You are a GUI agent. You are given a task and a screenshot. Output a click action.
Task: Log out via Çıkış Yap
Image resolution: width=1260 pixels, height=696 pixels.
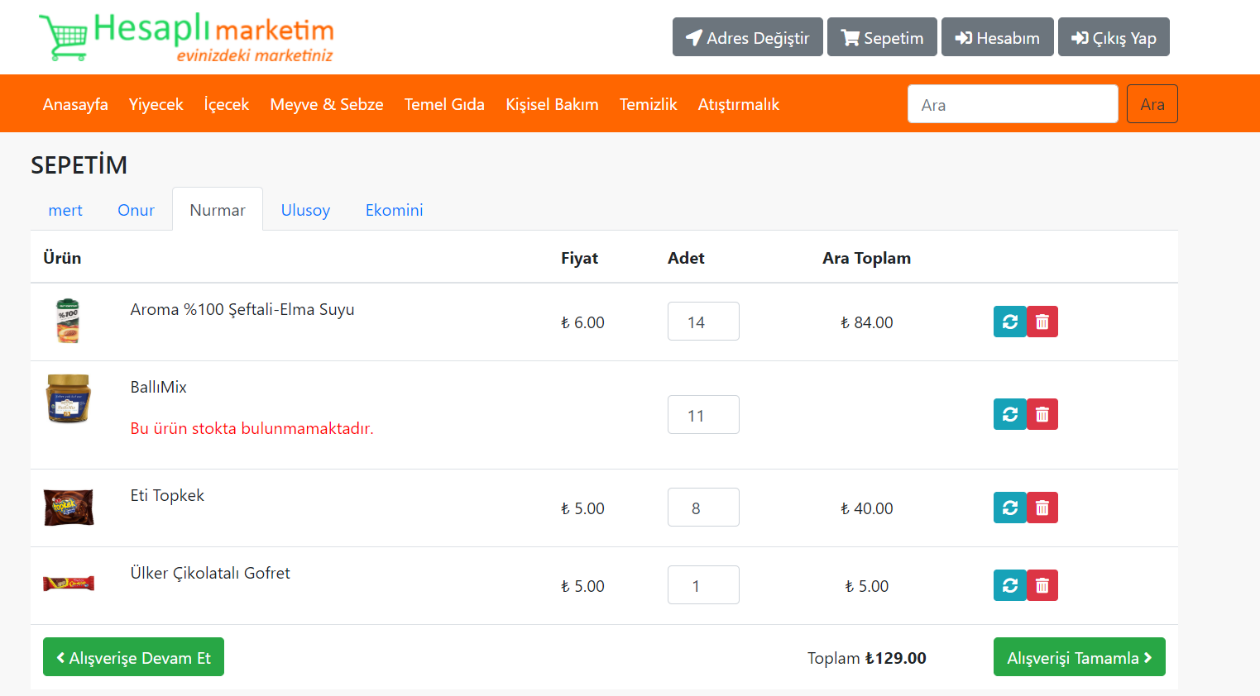click(x=1114, y=36)
